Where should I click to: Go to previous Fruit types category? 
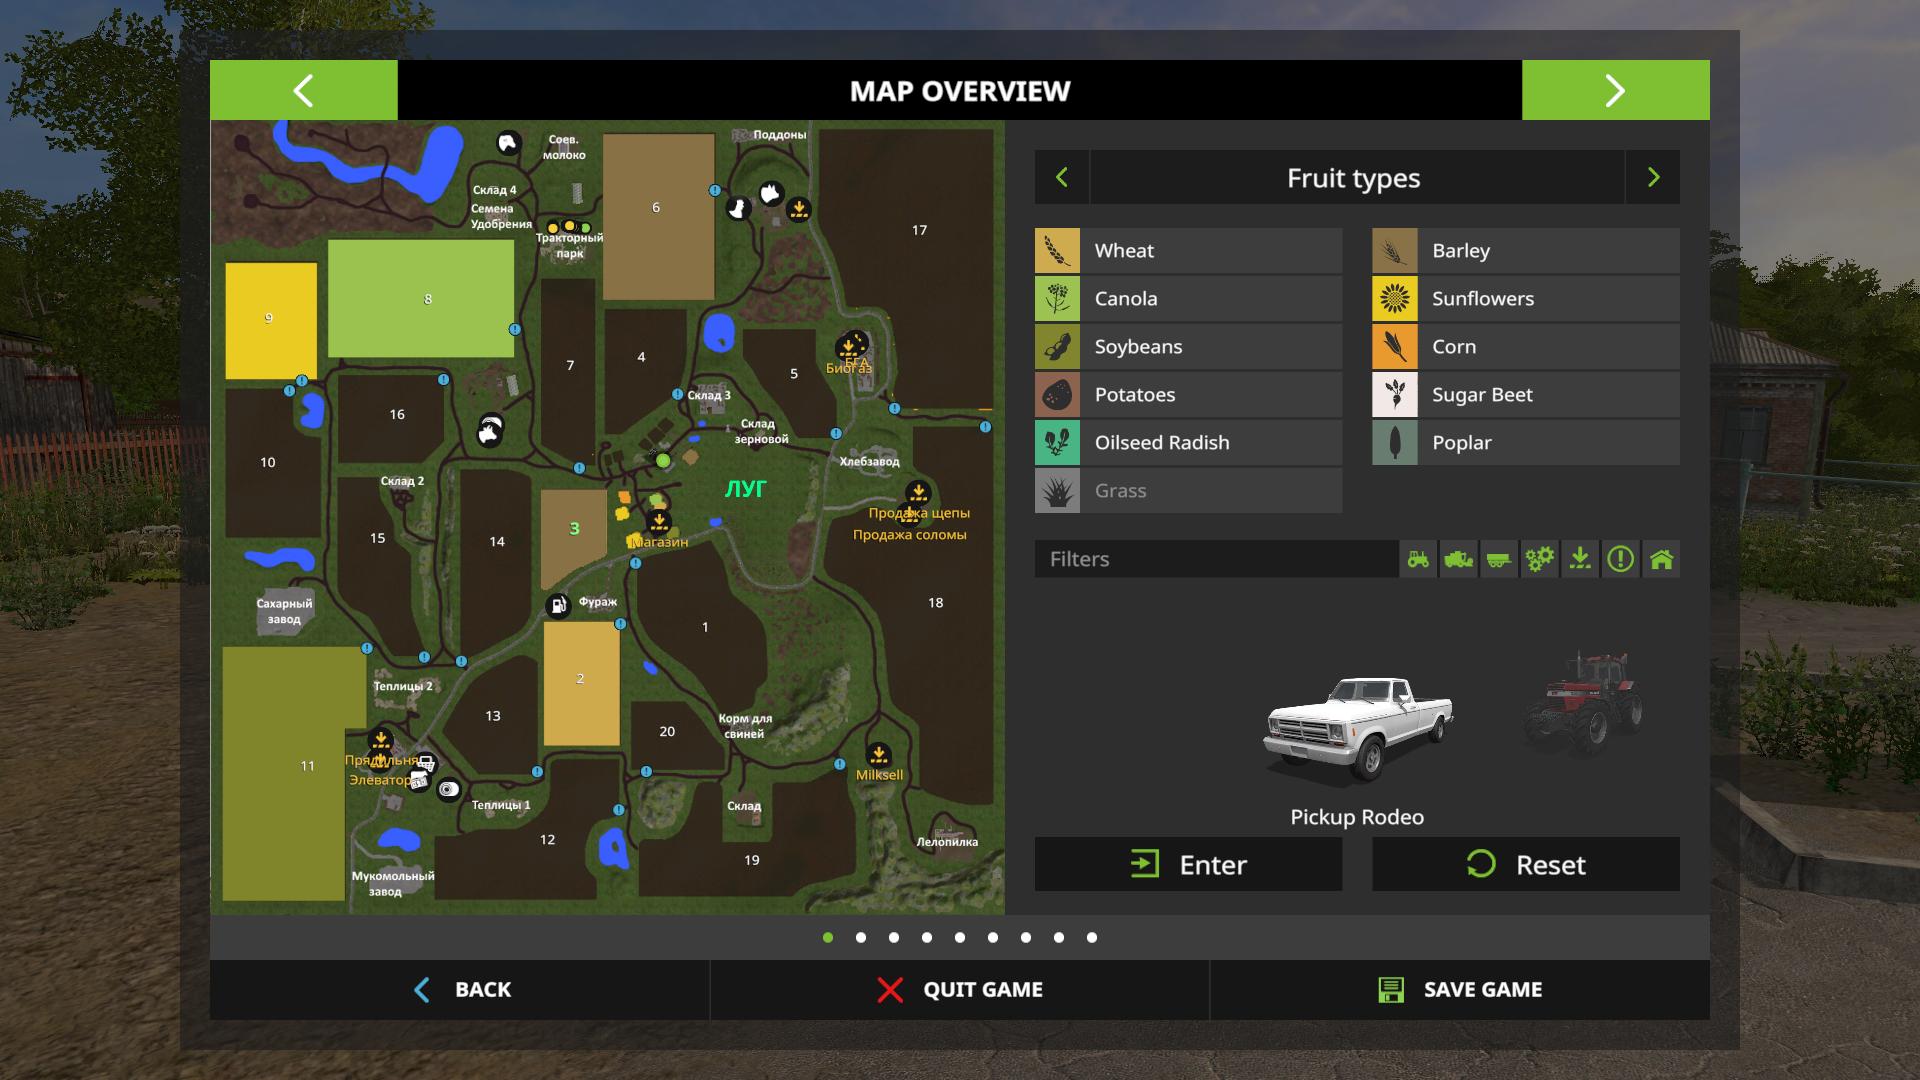(x=1062, y=178)
